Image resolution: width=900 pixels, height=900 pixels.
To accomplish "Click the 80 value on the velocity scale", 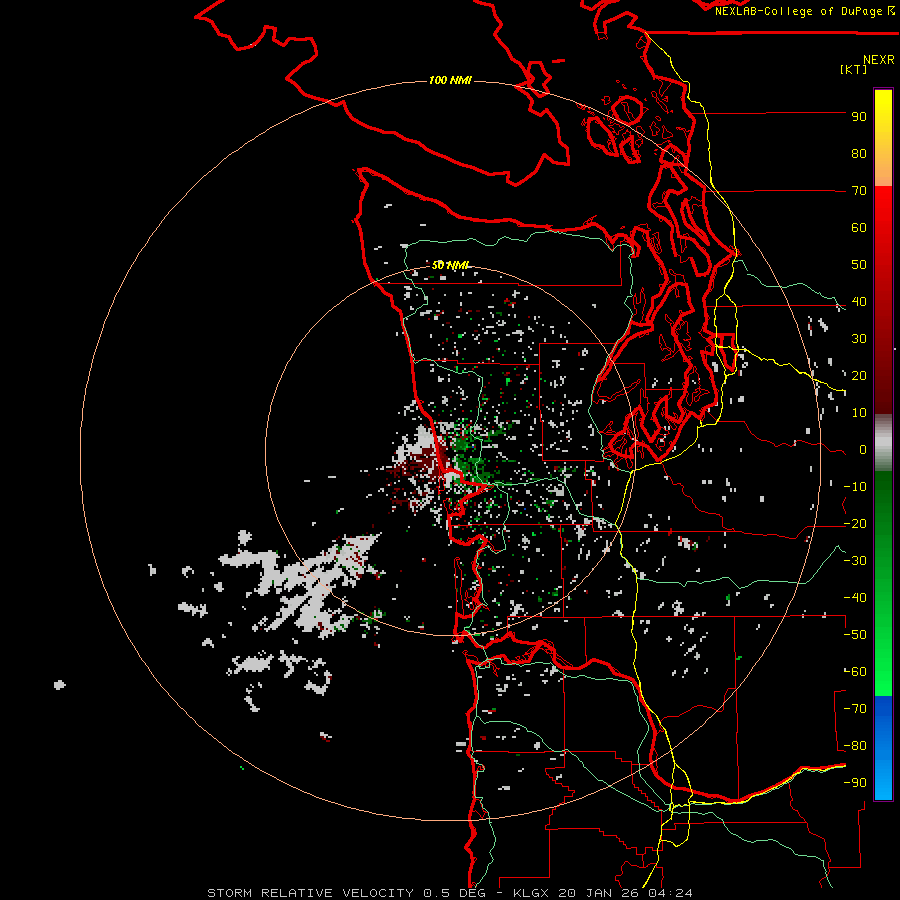I will (x=859, y=154).
